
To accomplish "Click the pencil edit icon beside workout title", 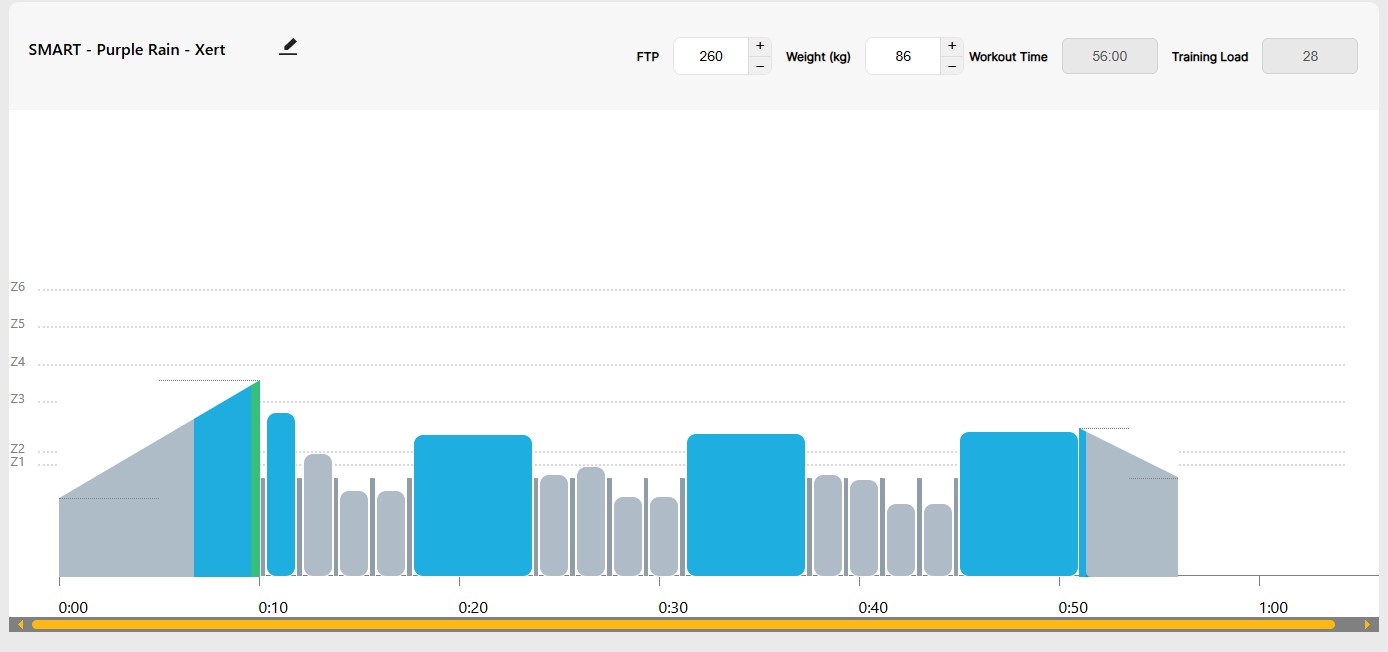I will point(288,47).
